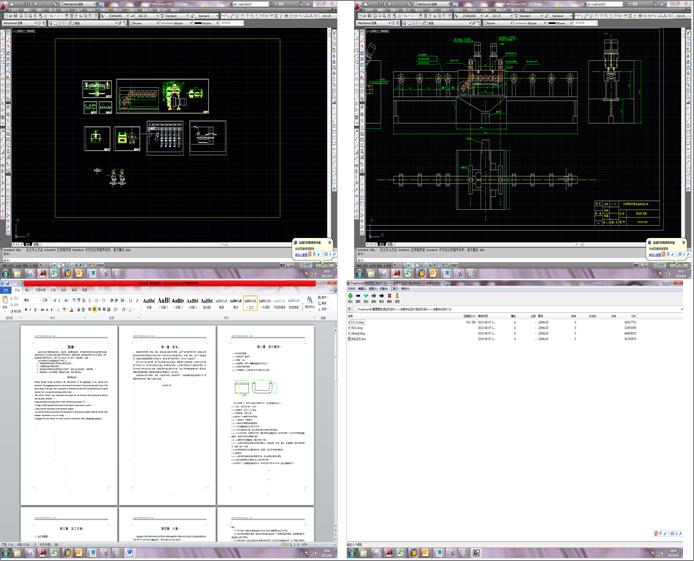The width and height of the screenshot is (694, 561).
Task: Click the text highlight color button in Word
Action: (x=65, y=310)
